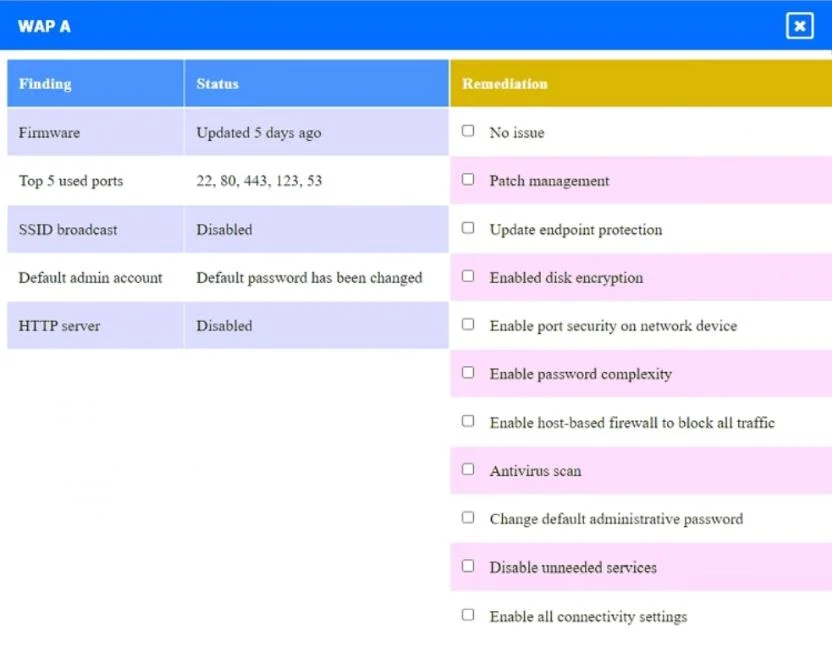Select the HTTP server finding row
The width and height of the screenshot is (832, 659).
228,326
